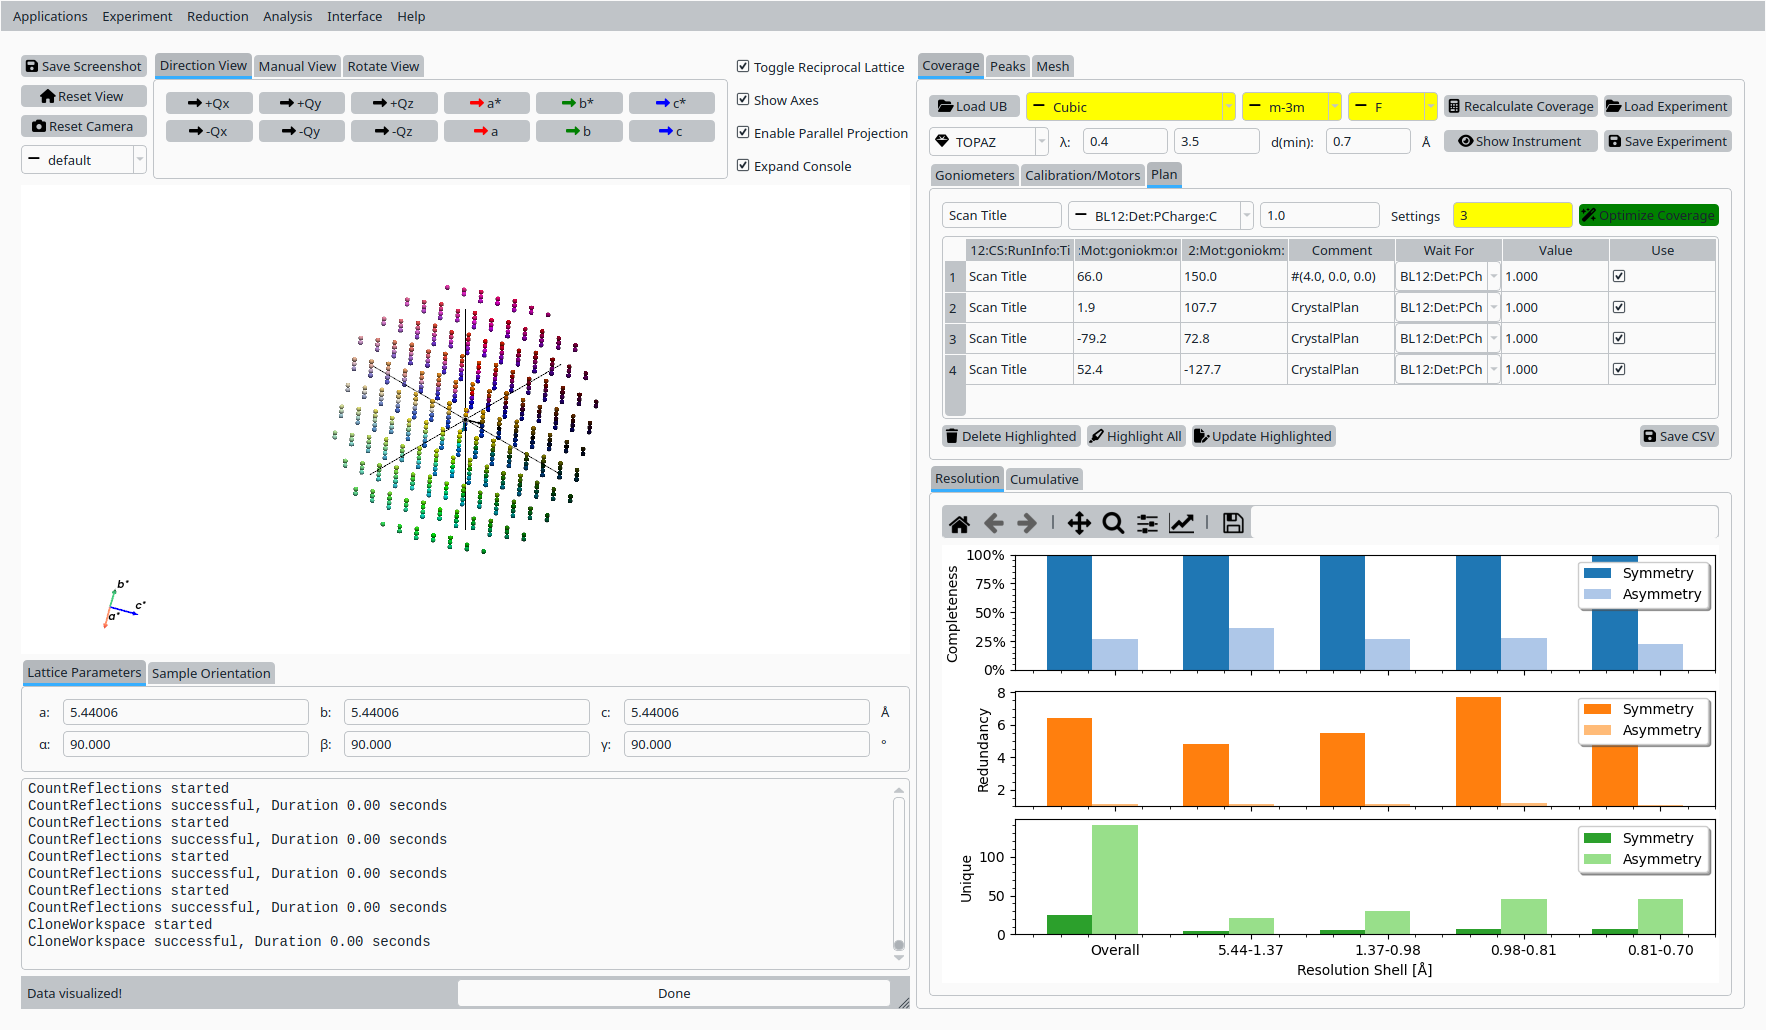1766x1030 pixels.
Task: Uncheck Use for scan row 3
Action: [1619, 338]
